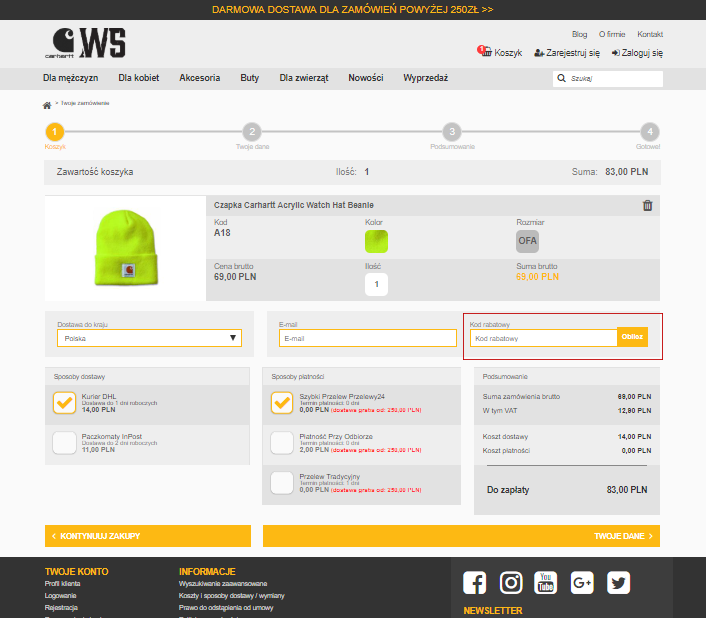Image resolution: width=706 pixels, height=618 pixels.
Task: Click the Oblicz discount button
Action: coord(632,338)
